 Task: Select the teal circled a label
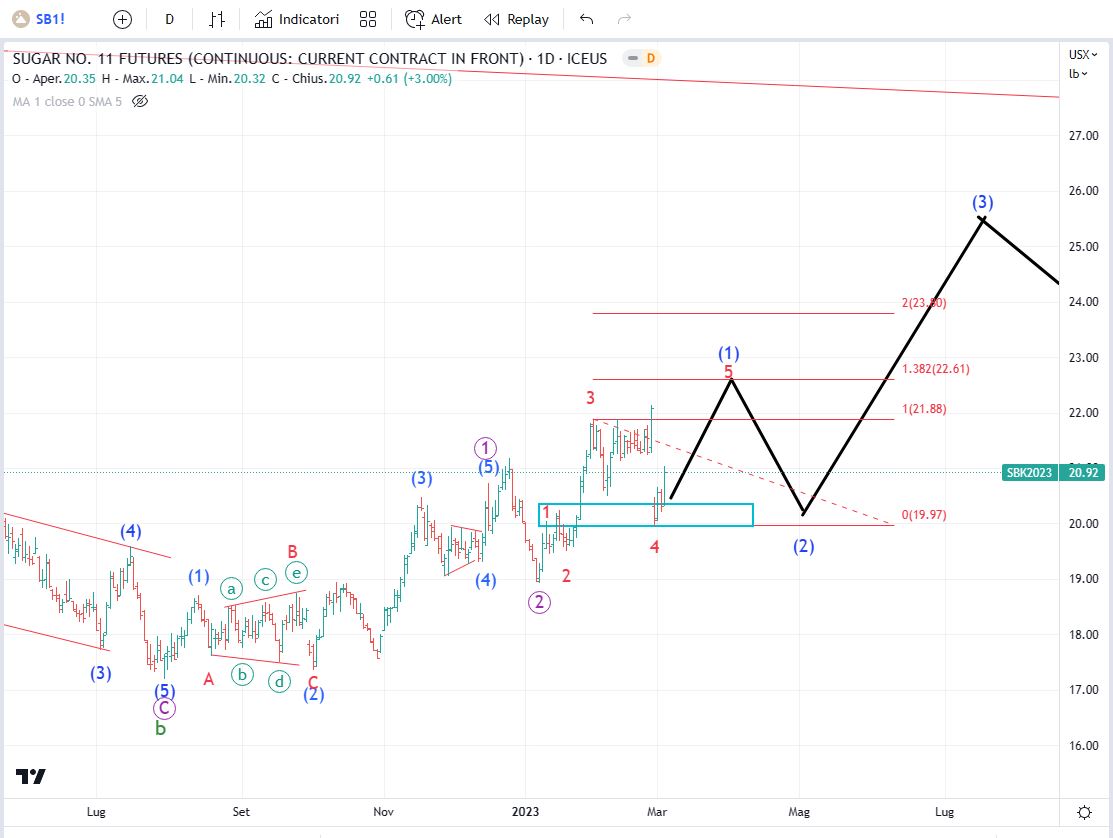click(x=231, y=589)
